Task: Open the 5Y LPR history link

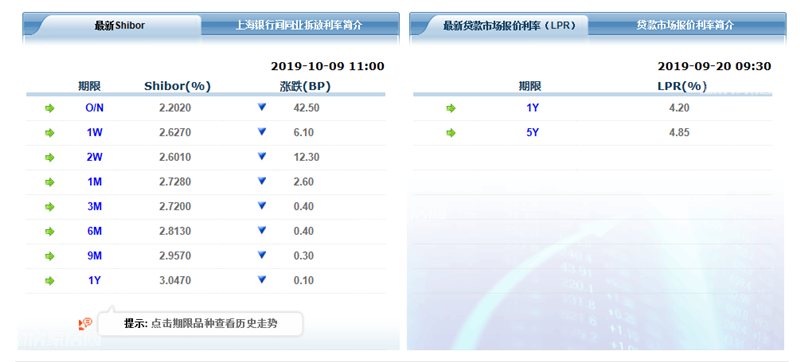Action: pyautogui.click(x=532, y=133)
